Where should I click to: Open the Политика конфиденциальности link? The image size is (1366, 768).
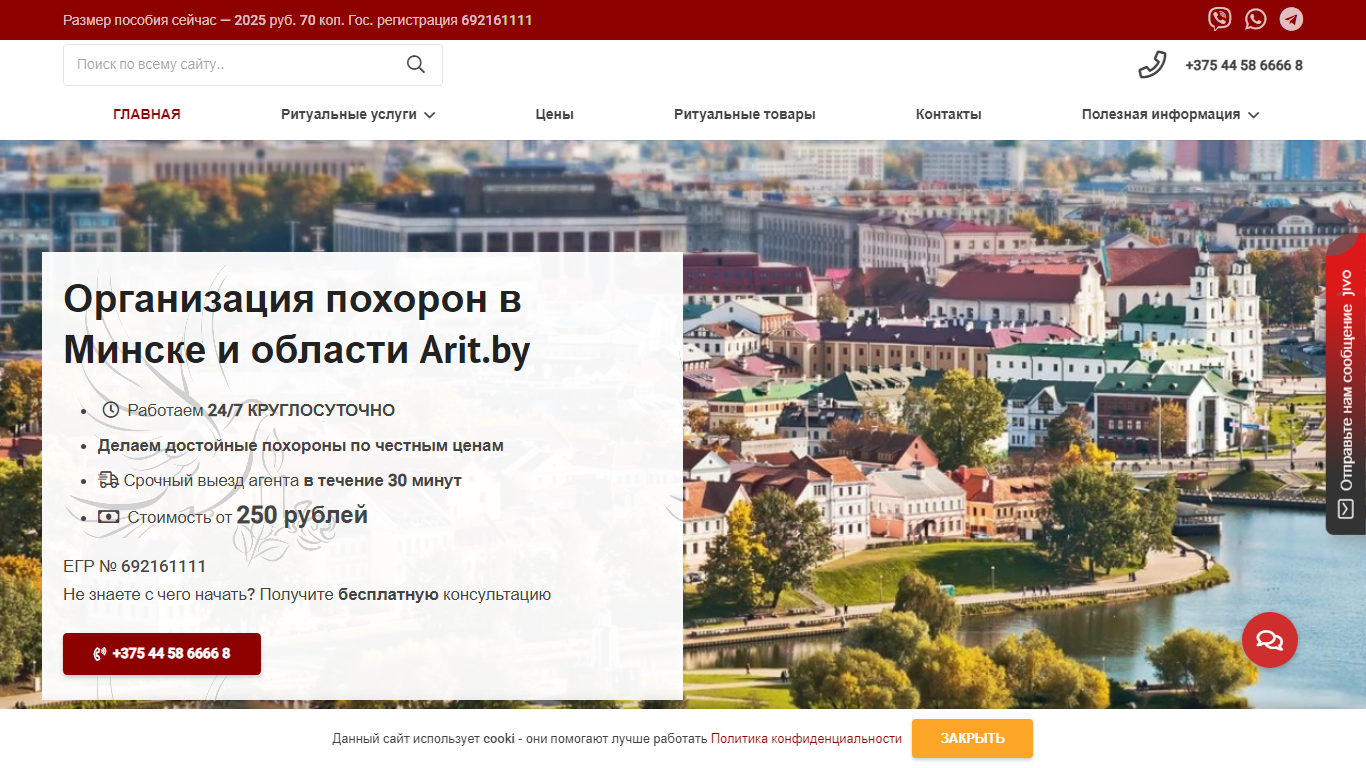coord(806,739)
